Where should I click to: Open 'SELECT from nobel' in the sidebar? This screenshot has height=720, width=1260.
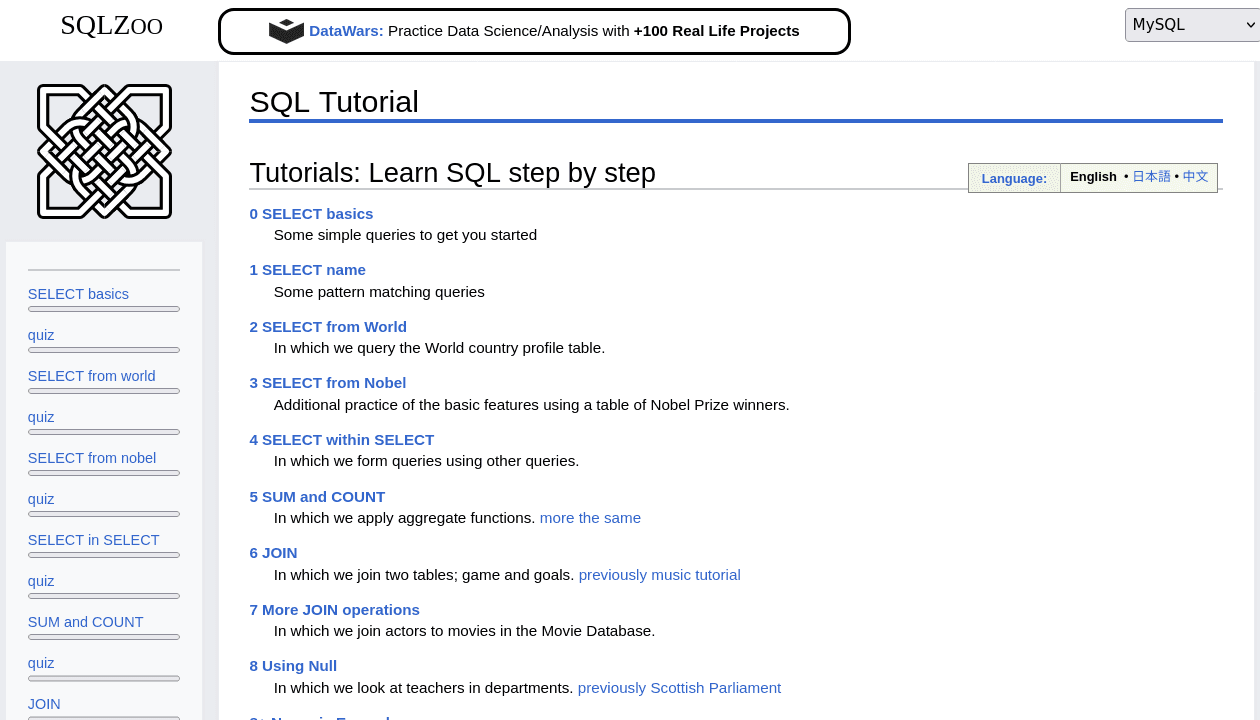click(x=91, y=457)
